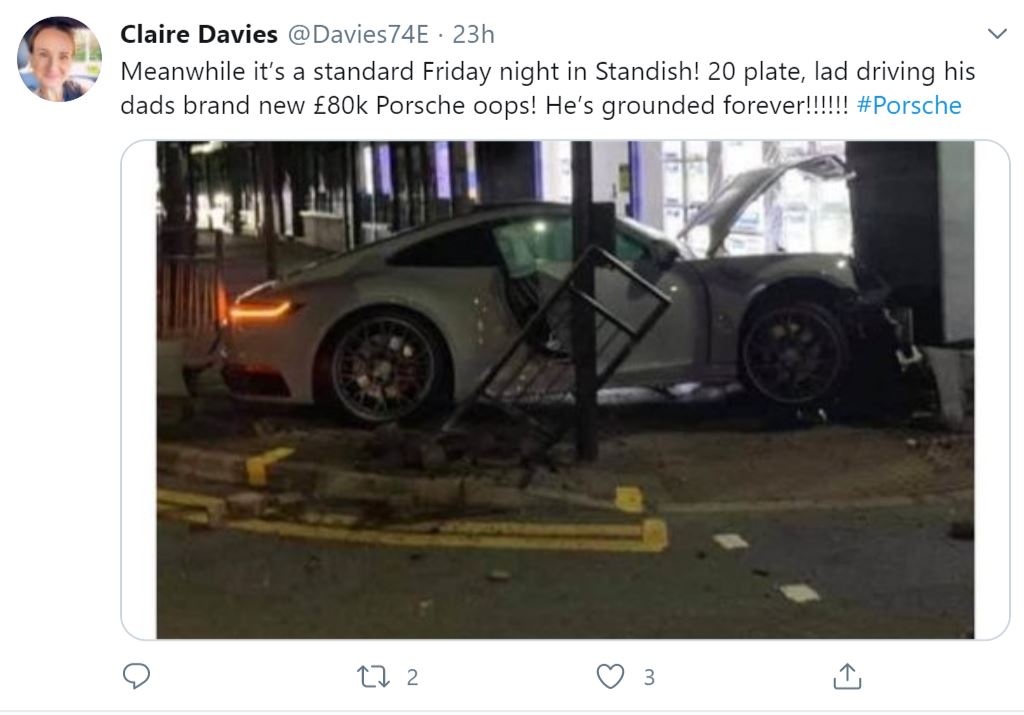Click the 23h timestamp

pos(473,34)
